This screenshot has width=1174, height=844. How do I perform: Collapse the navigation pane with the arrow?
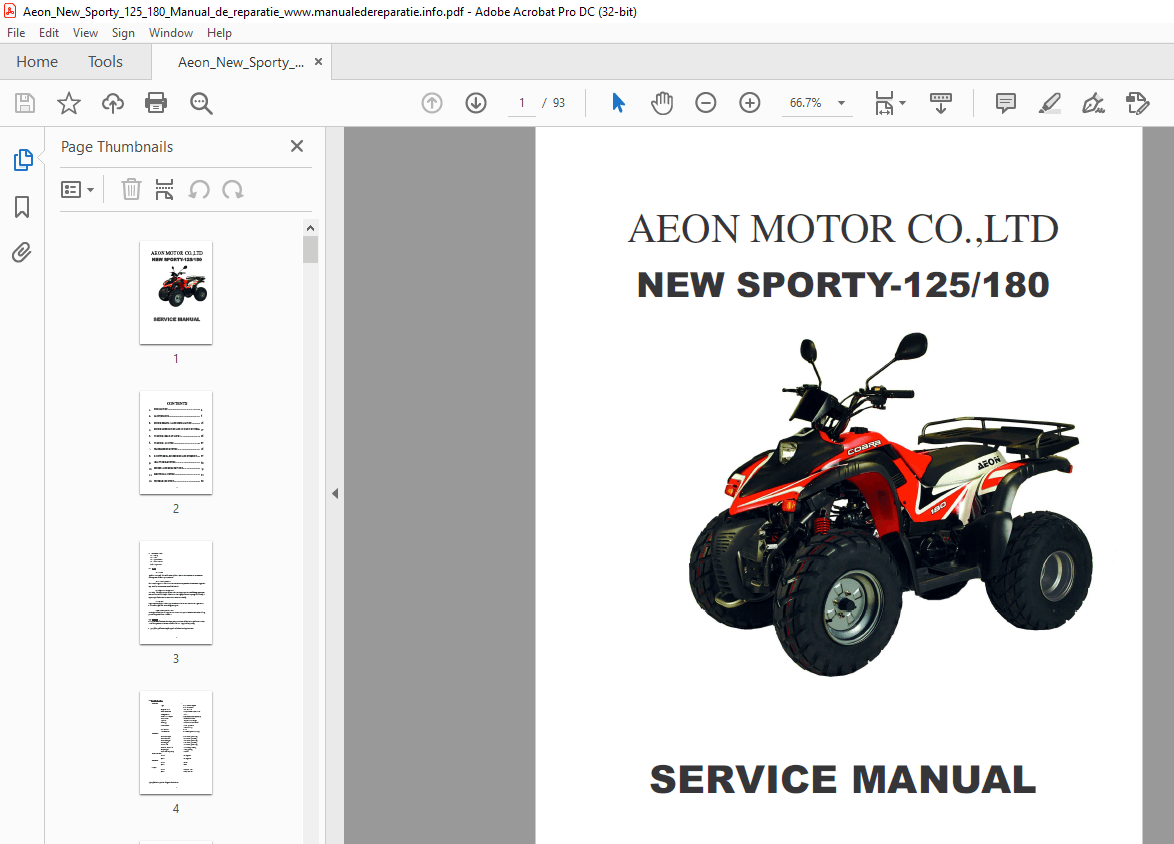[335, 494]
